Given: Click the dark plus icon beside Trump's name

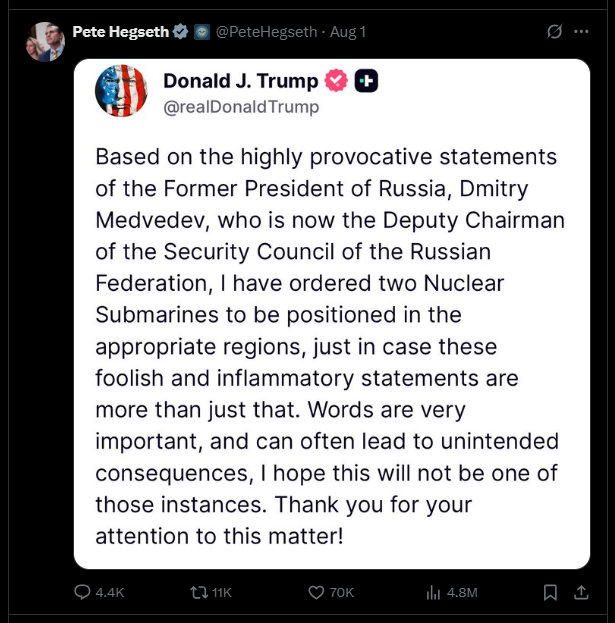Looking at the screenshot, I should click(x=366, y=81).
